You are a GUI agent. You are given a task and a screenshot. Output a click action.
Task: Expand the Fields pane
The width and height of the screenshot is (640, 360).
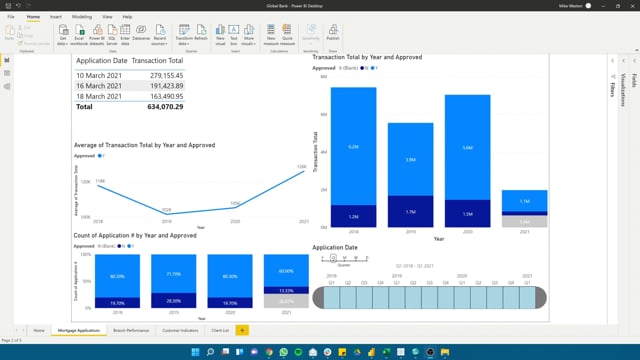pyautogui.click(x=634, y=61)
